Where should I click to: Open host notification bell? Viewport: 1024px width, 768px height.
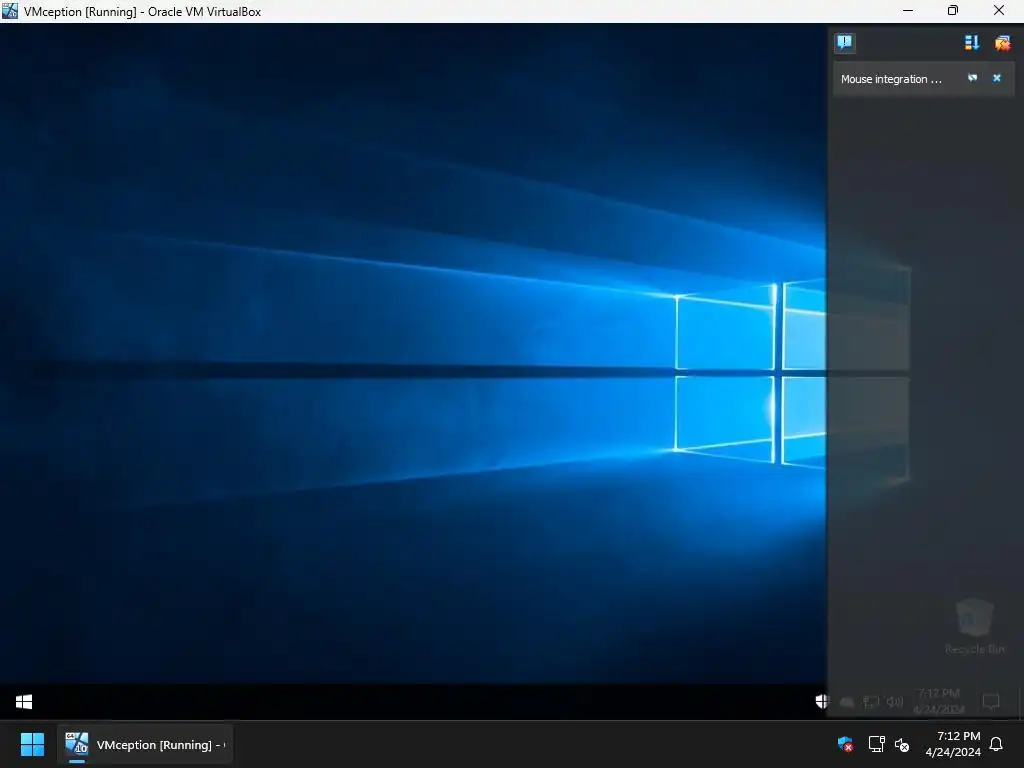click(x=997, y=744)
